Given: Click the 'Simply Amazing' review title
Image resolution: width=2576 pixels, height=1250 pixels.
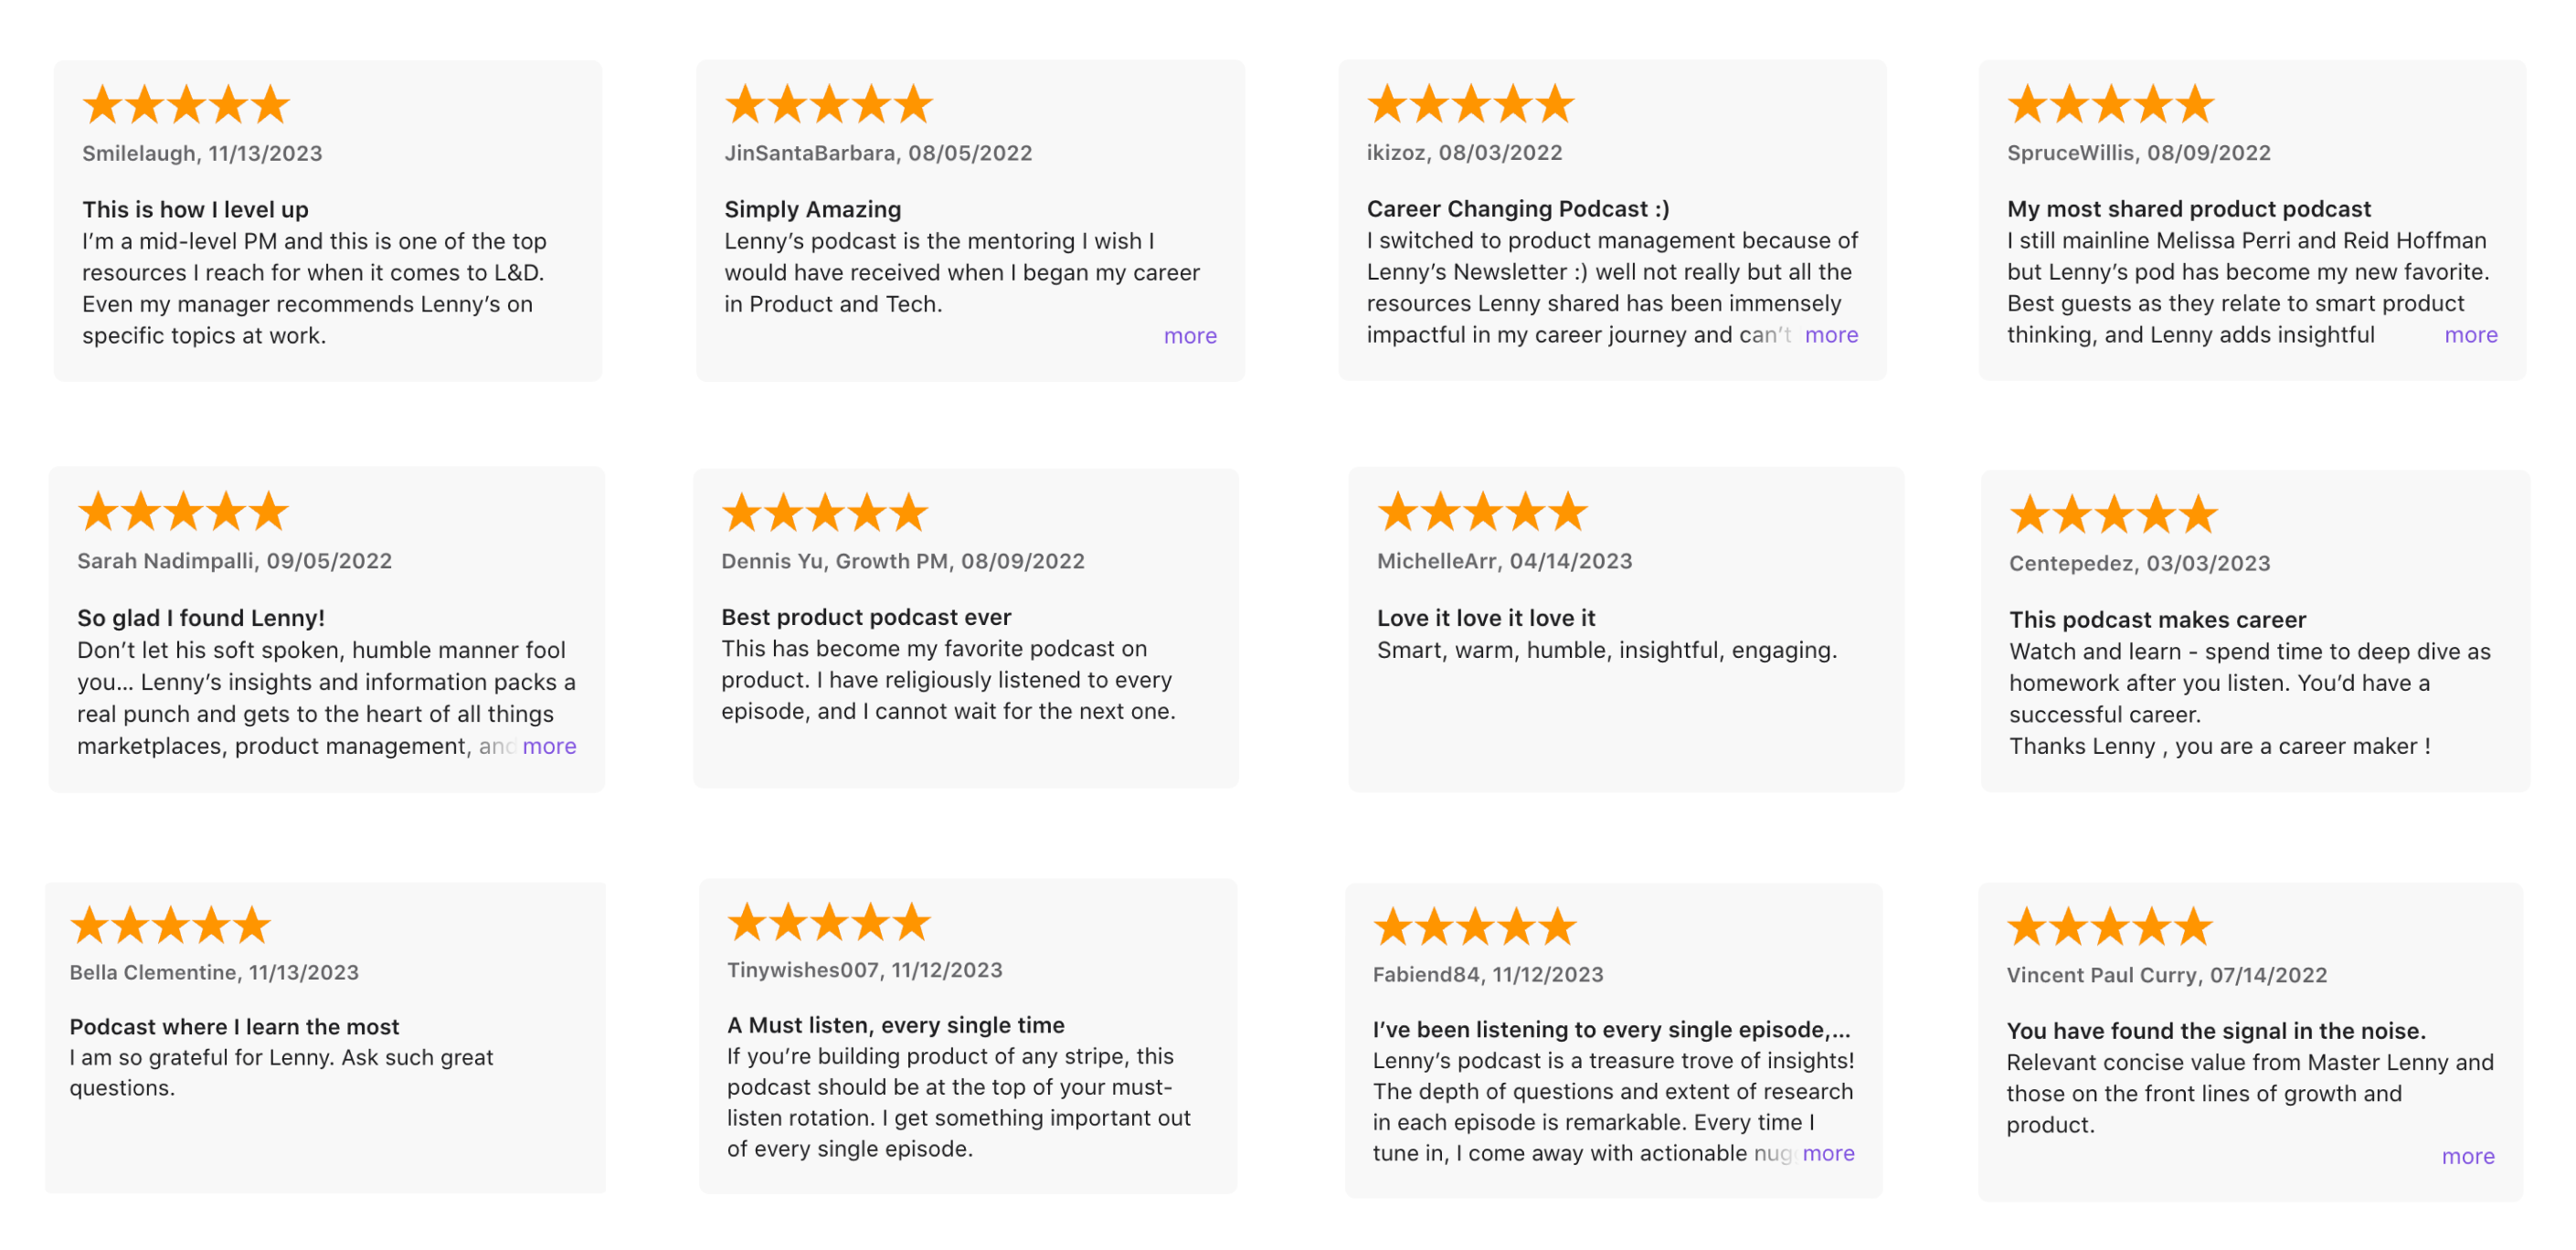Looking at the screenshot, I should (812, 209).
